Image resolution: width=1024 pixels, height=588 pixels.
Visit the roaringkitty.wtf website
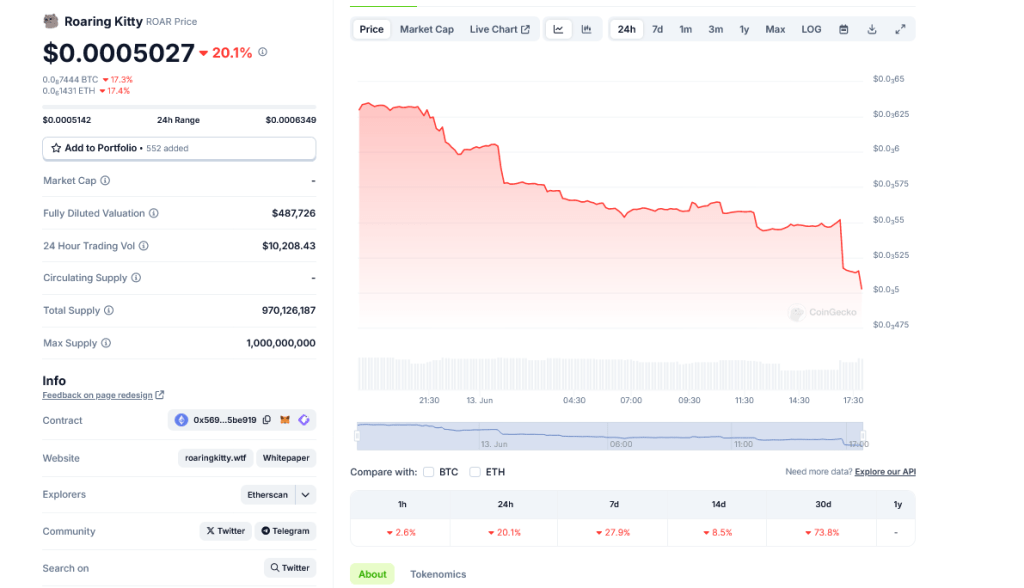point(216,458)
